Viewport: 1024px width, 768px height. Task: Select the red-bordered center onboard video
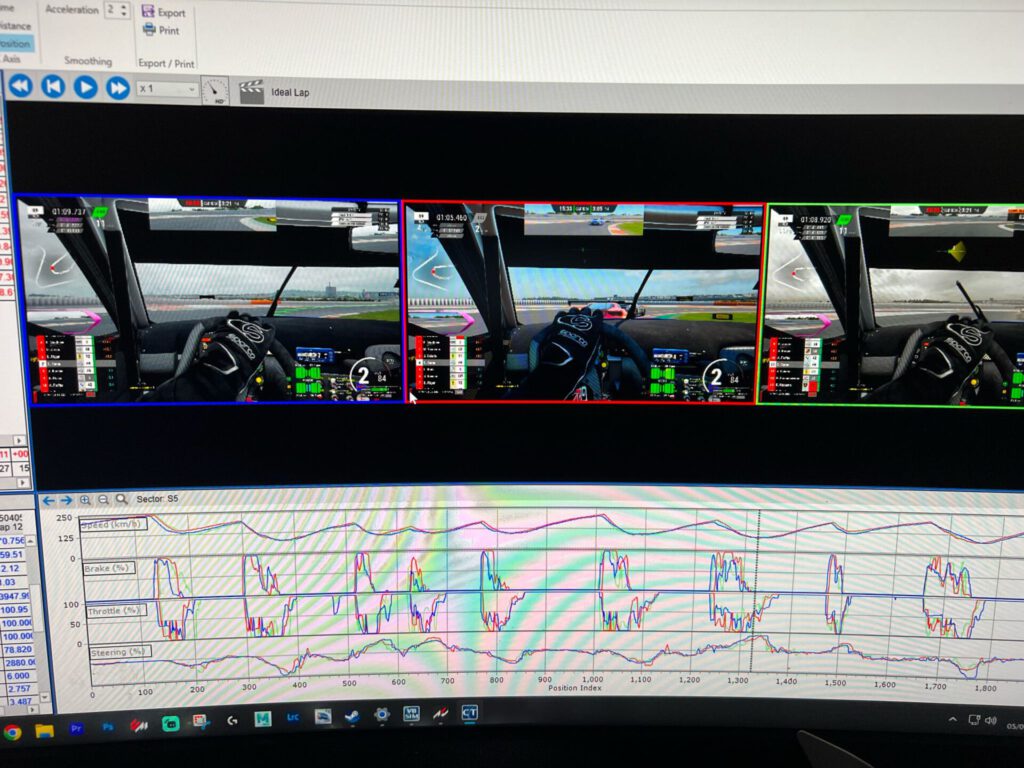(583, 303)
